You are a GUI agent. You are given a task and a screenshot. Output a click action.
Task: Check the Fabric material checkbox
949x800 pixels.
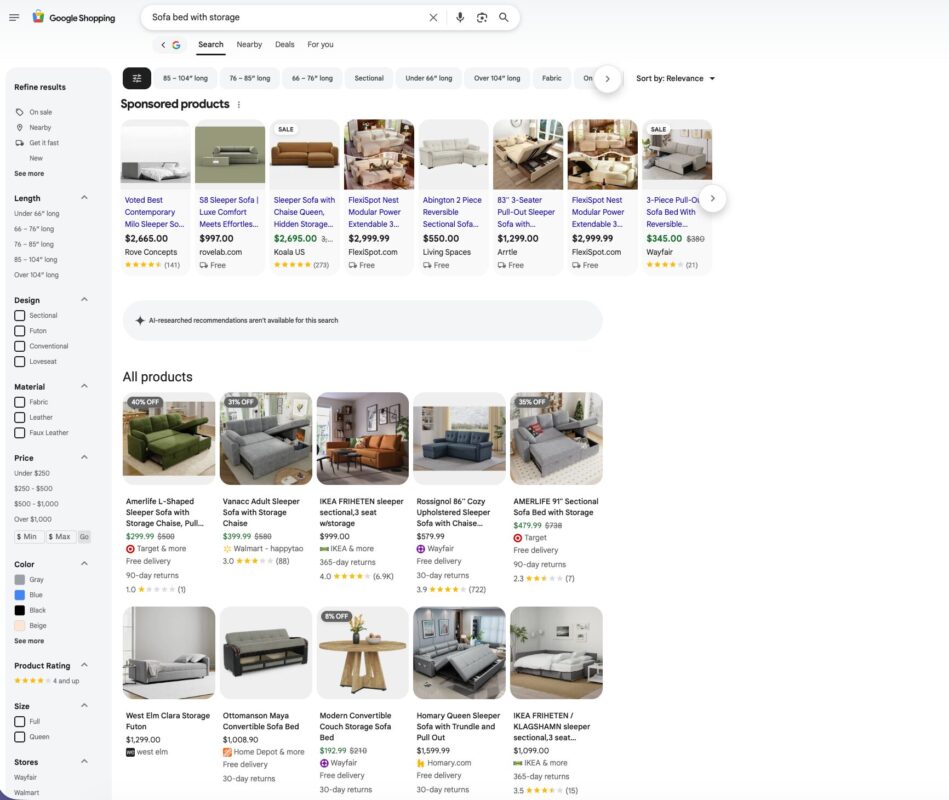coord(19,402)
